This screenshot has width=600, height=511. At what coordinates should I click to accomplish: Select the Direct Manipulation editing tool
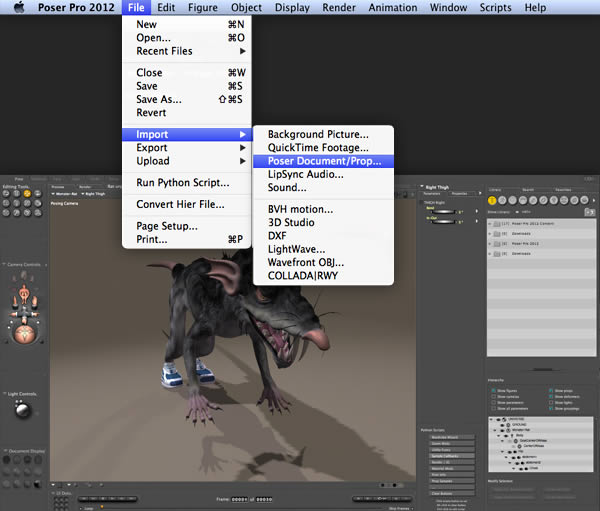click(38, 213)
